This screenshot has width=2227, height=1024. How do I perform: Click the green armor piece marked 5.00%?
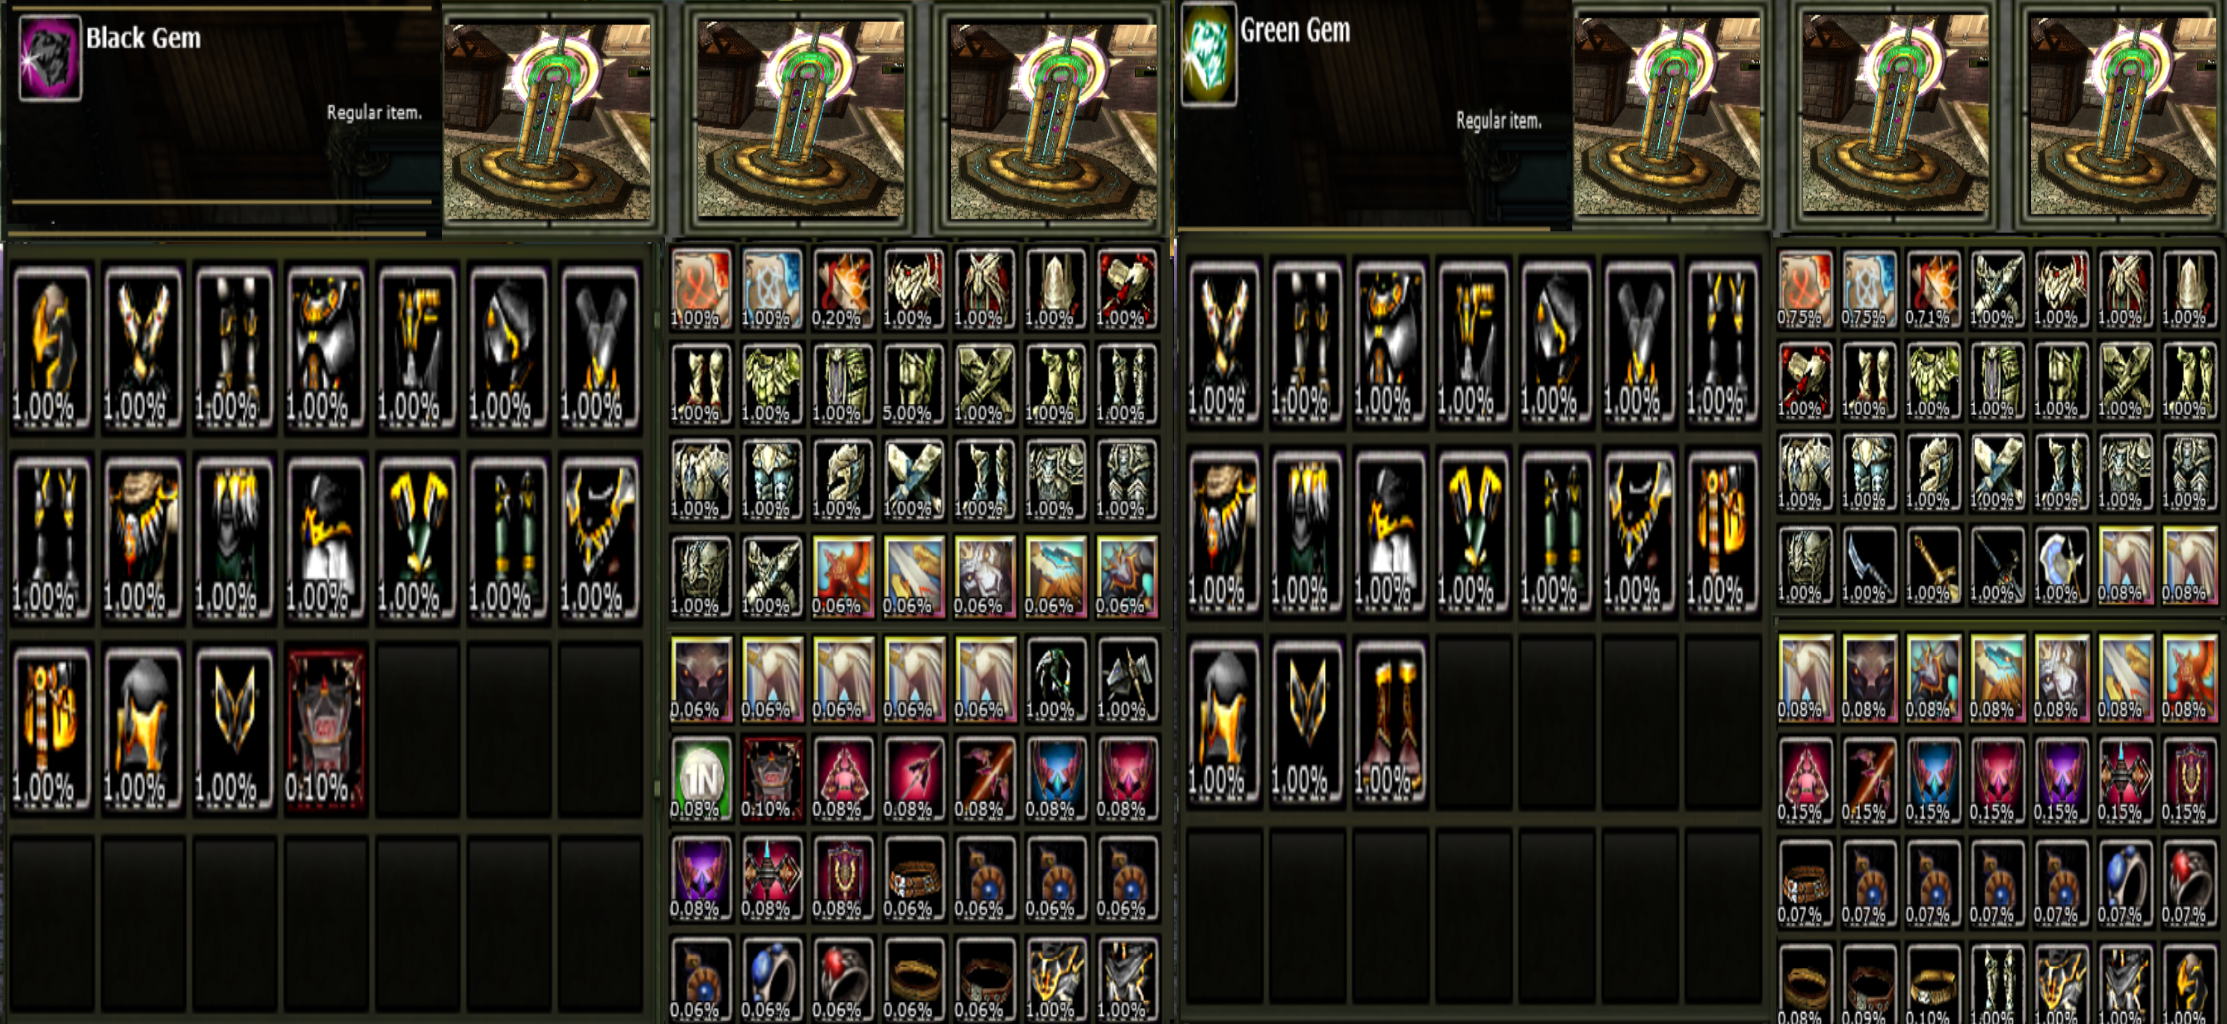pos(913,384)
